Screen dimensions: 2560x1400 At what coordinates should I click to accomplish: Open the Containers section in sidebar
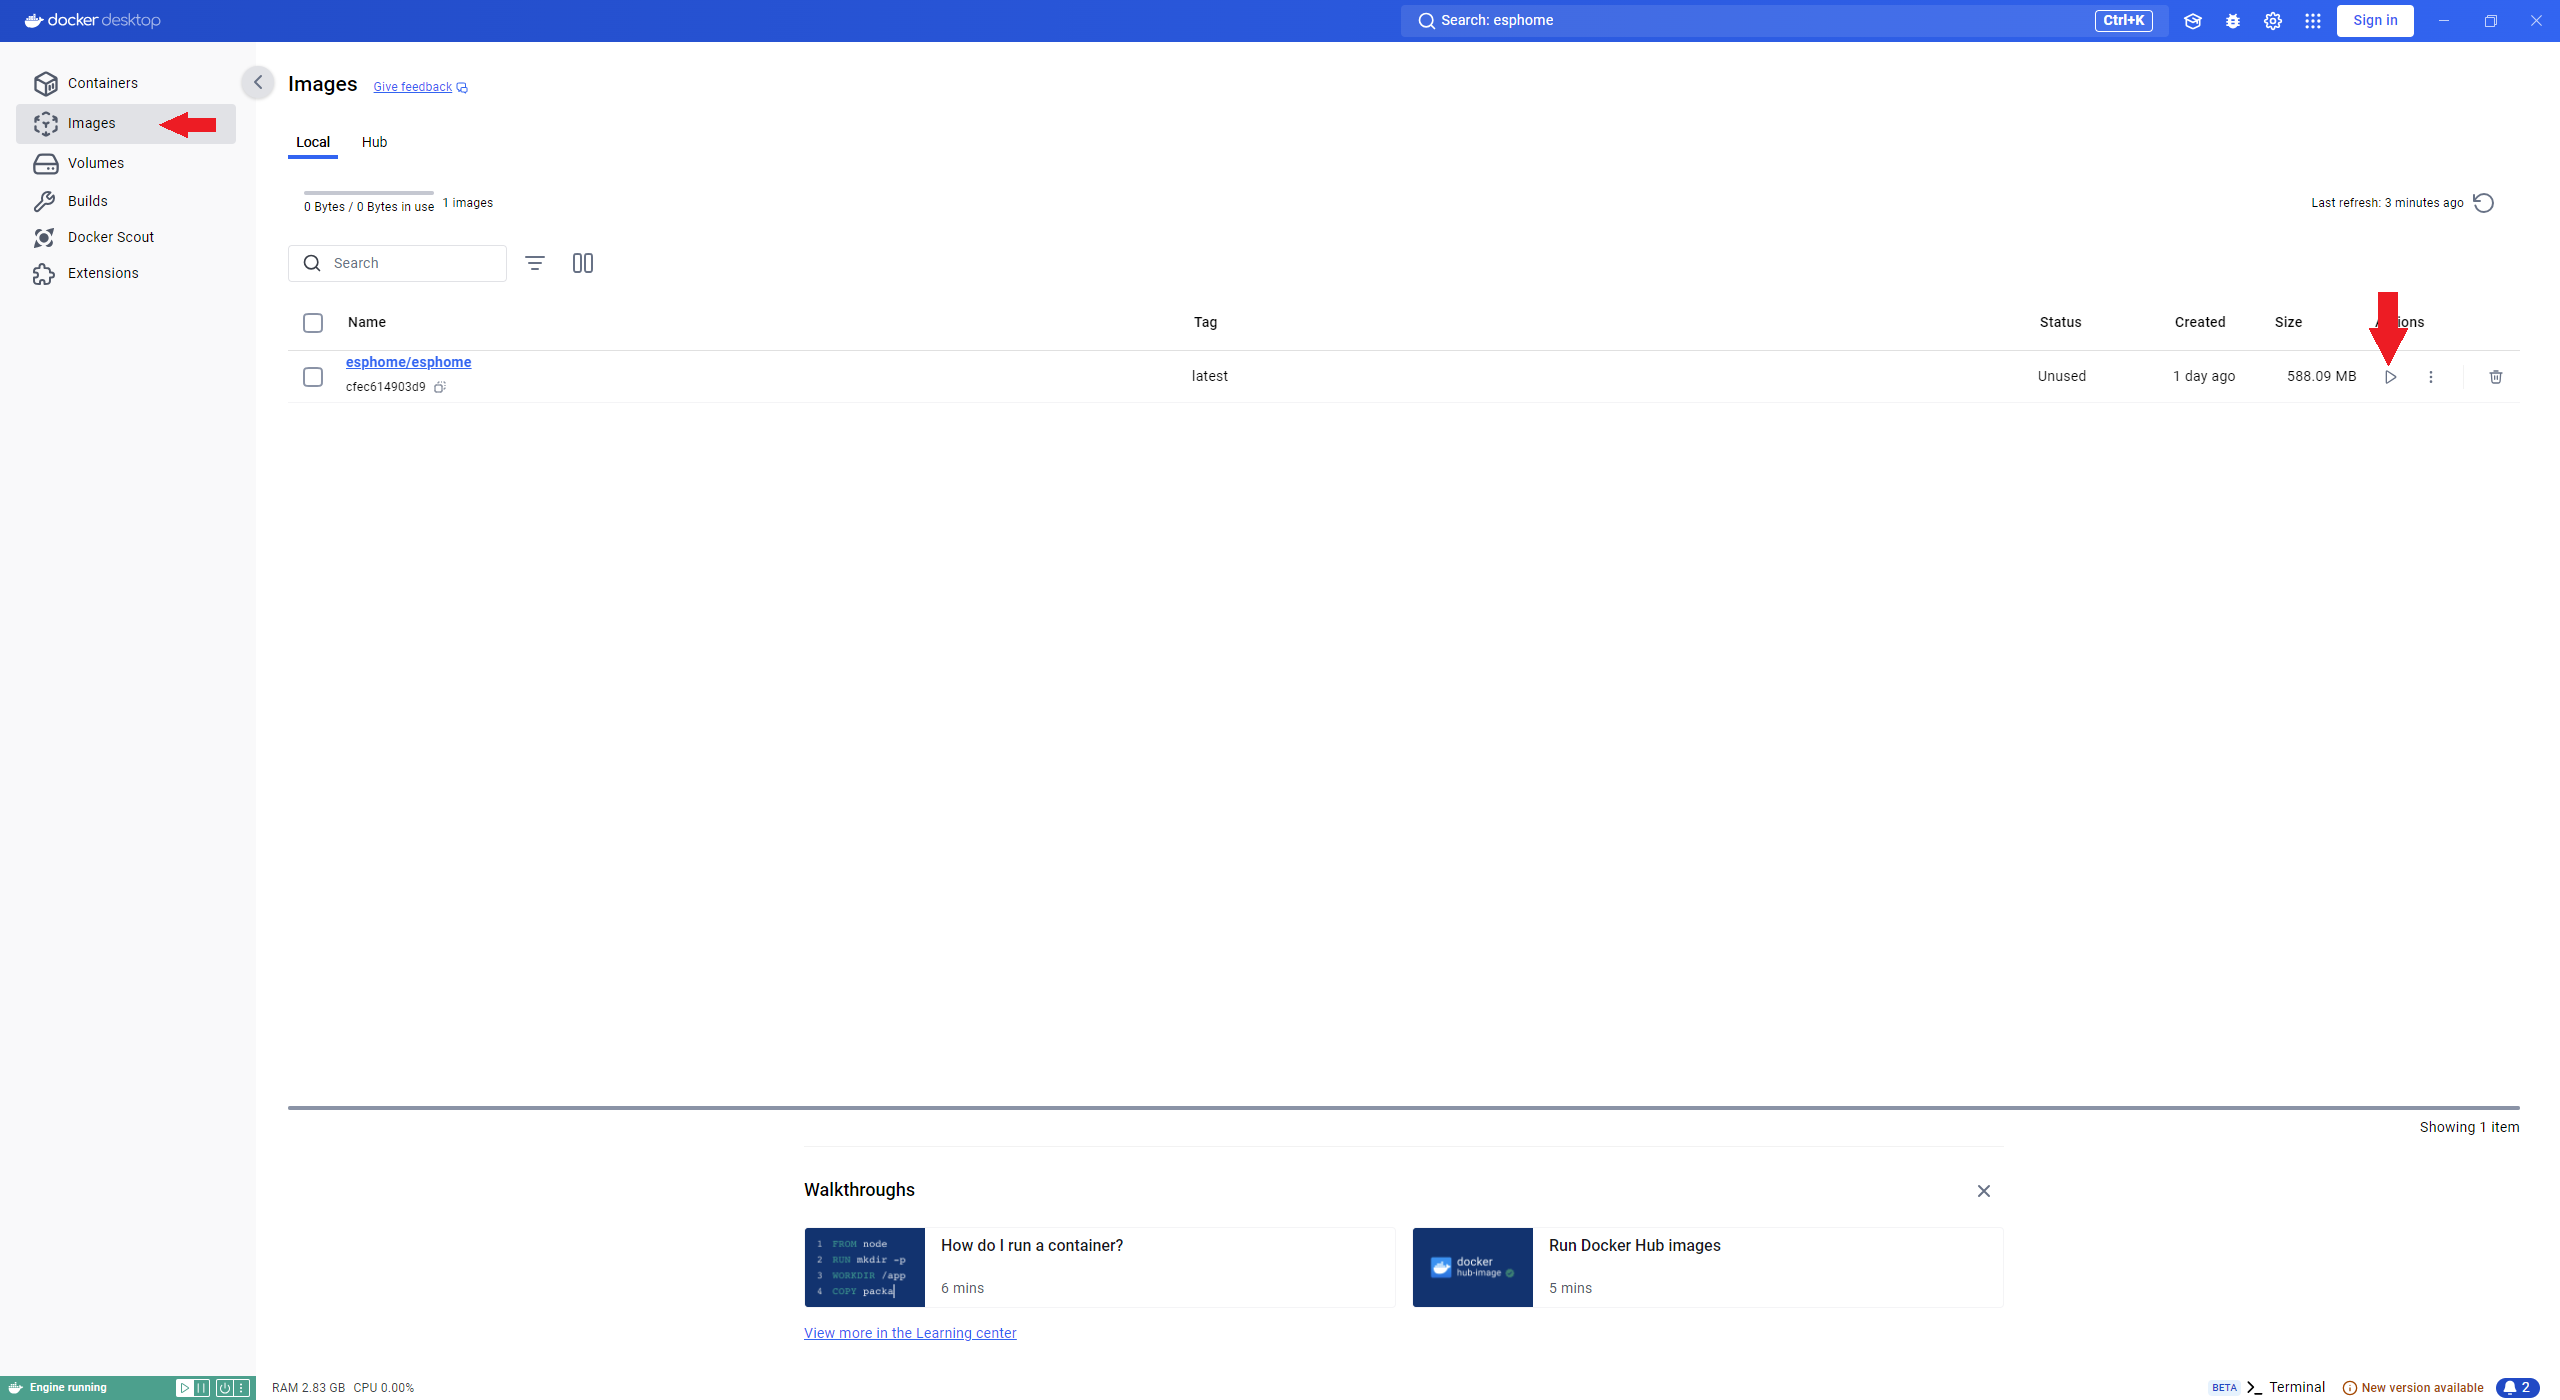(x=126, y=83)
